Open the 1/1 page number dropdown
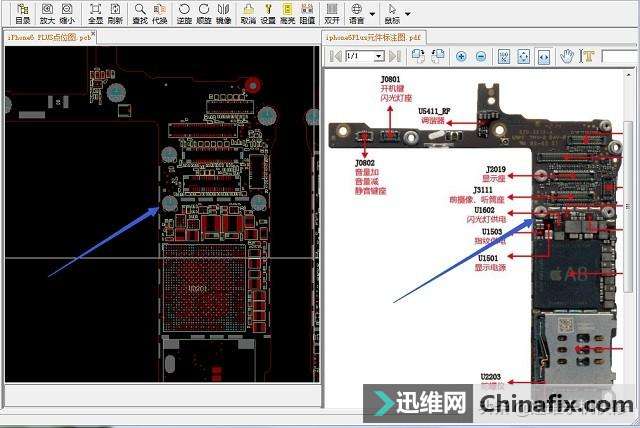The height and width of the screenshot is (428, 640). [380, 56]
